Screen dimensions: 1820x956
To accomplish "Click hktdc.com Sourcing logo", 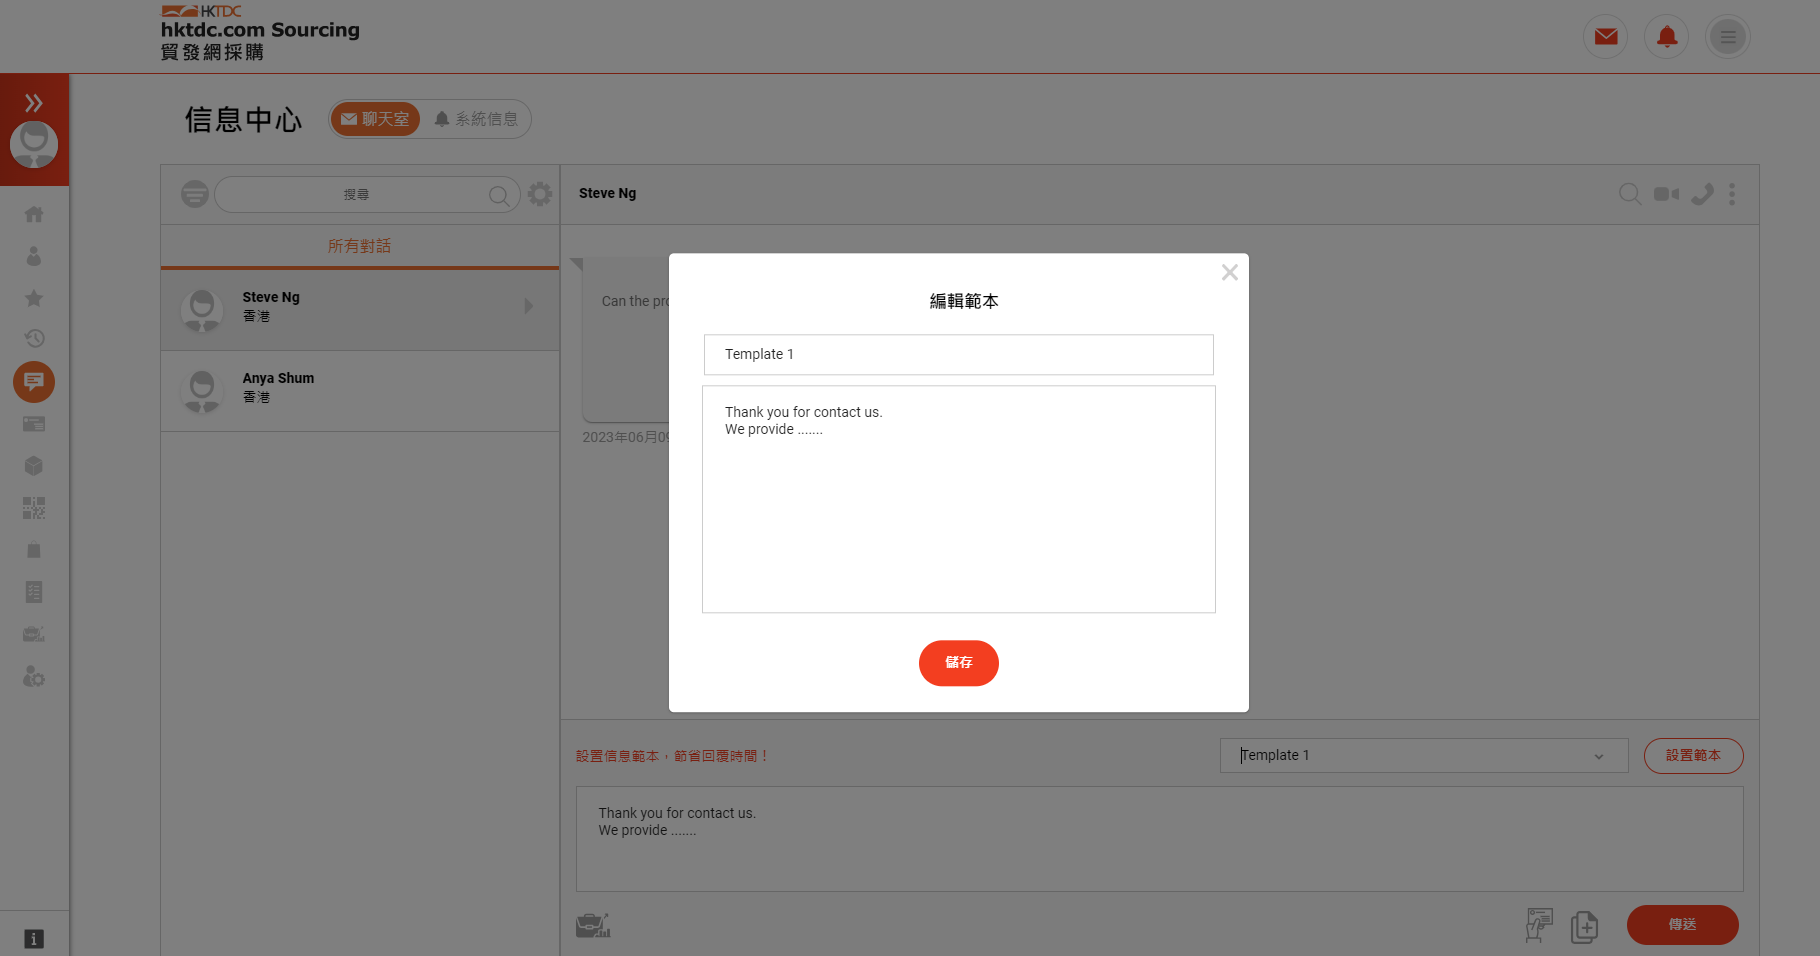I will [261, 33].
